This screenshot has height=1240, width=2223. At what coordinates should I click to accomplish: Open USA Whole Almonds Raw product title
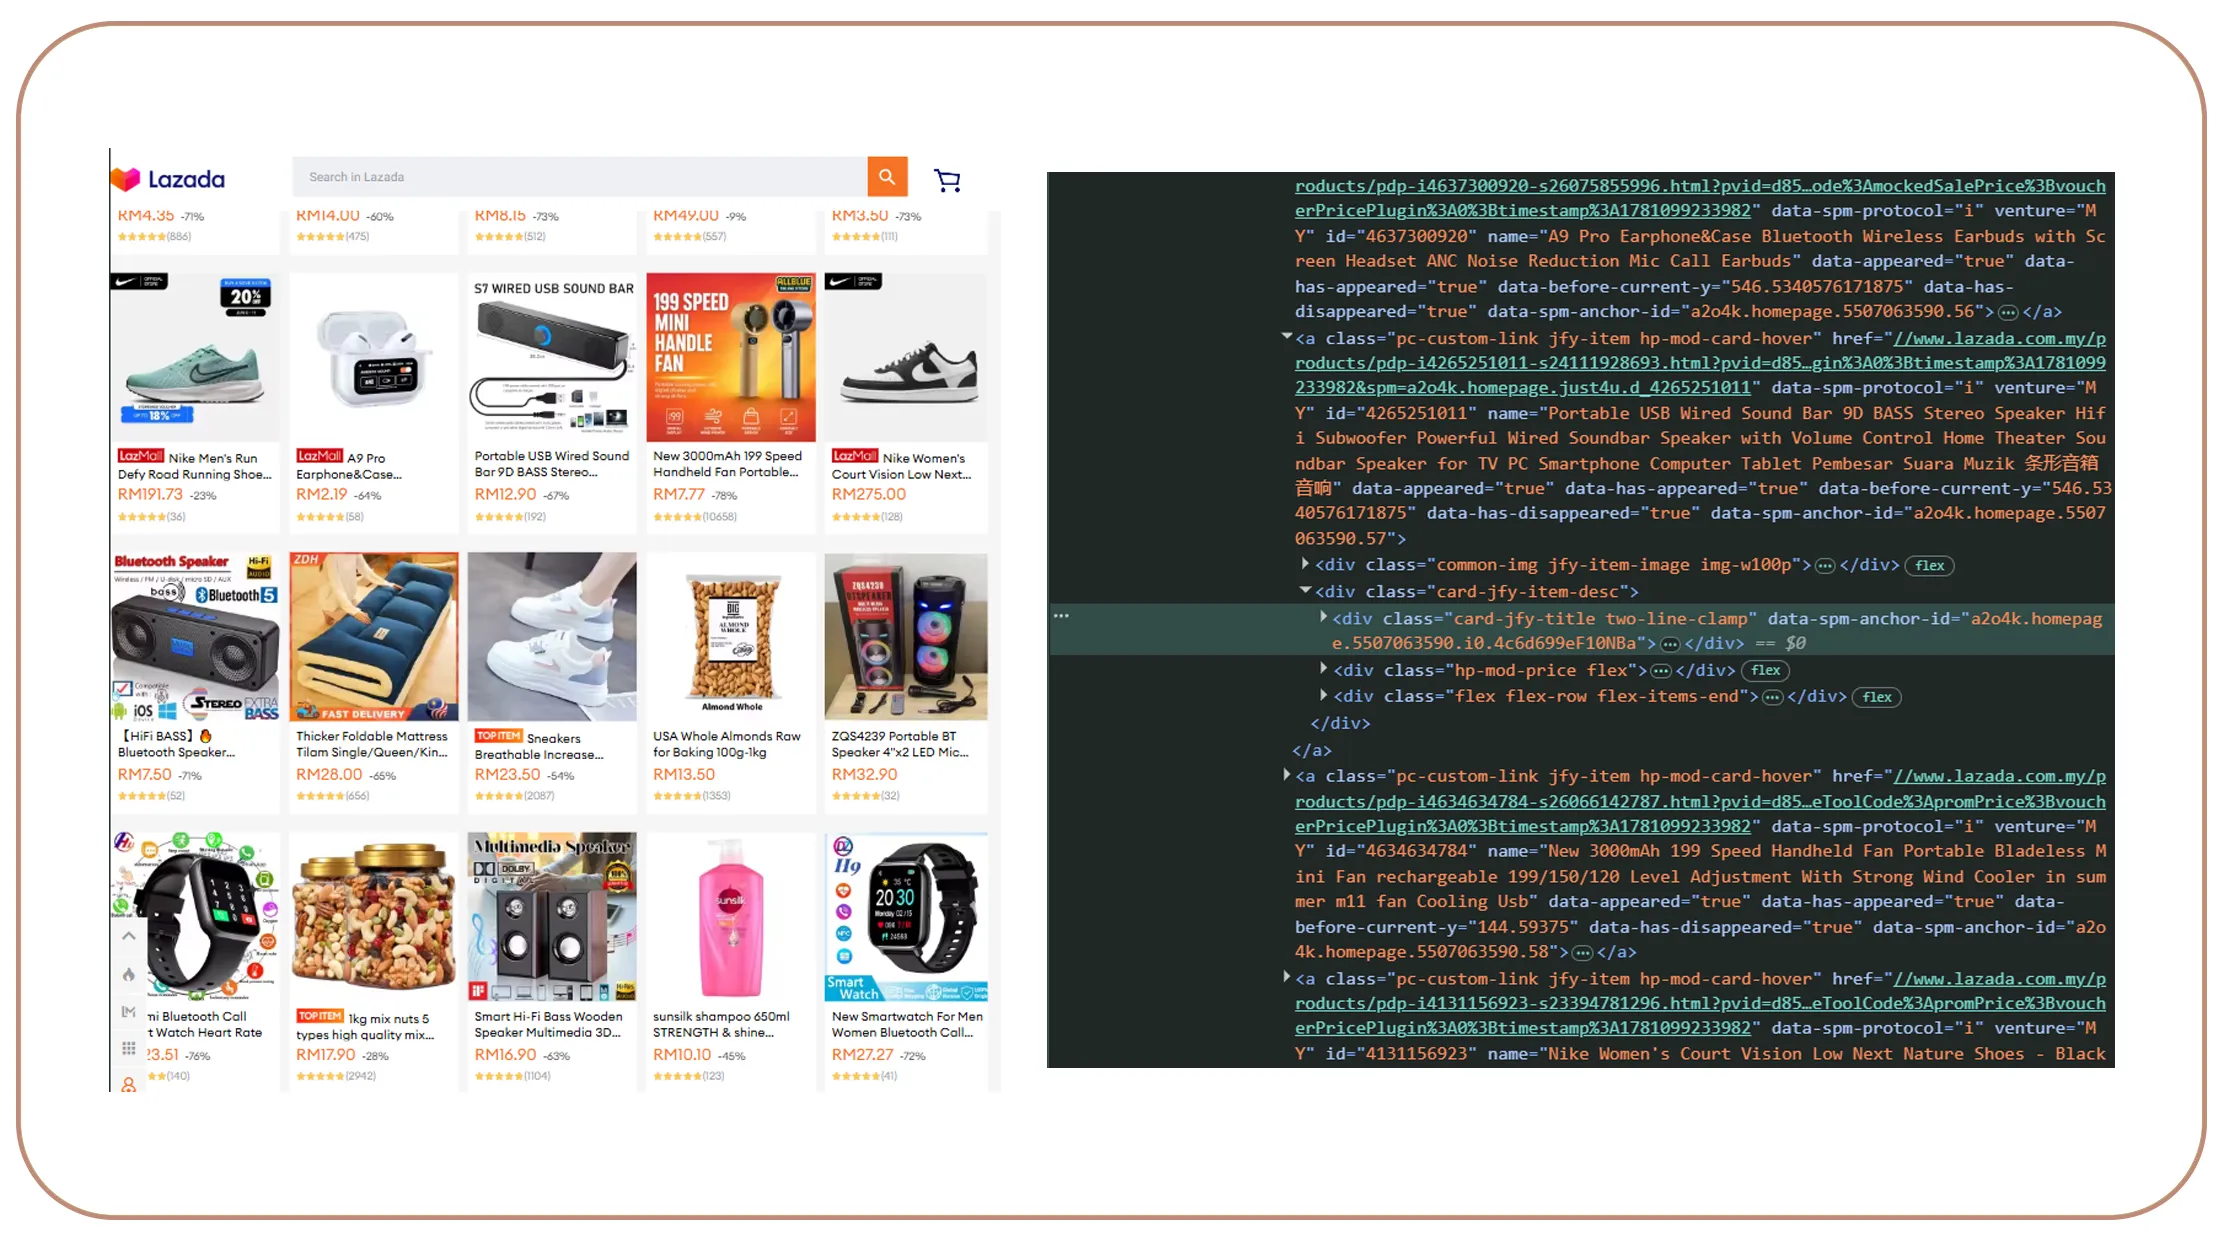coord(727,745)
